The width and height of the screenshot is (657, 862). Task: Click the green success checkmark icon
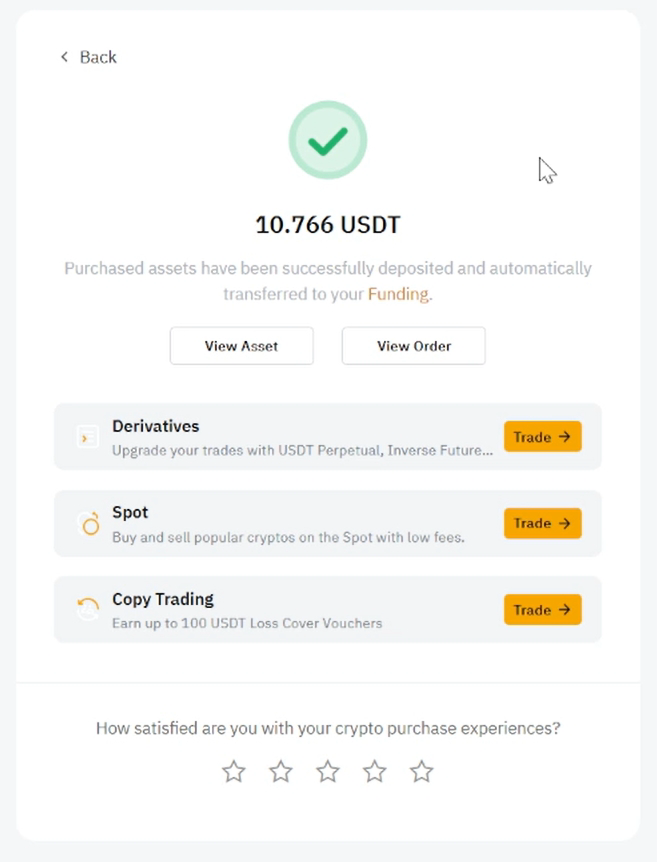click(328, 140)
